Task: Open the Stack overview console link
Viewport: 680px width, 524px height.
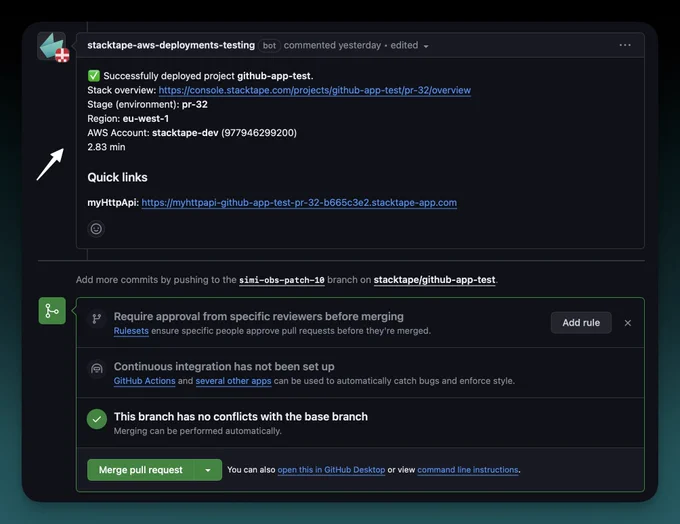Action: pos(314,90)
